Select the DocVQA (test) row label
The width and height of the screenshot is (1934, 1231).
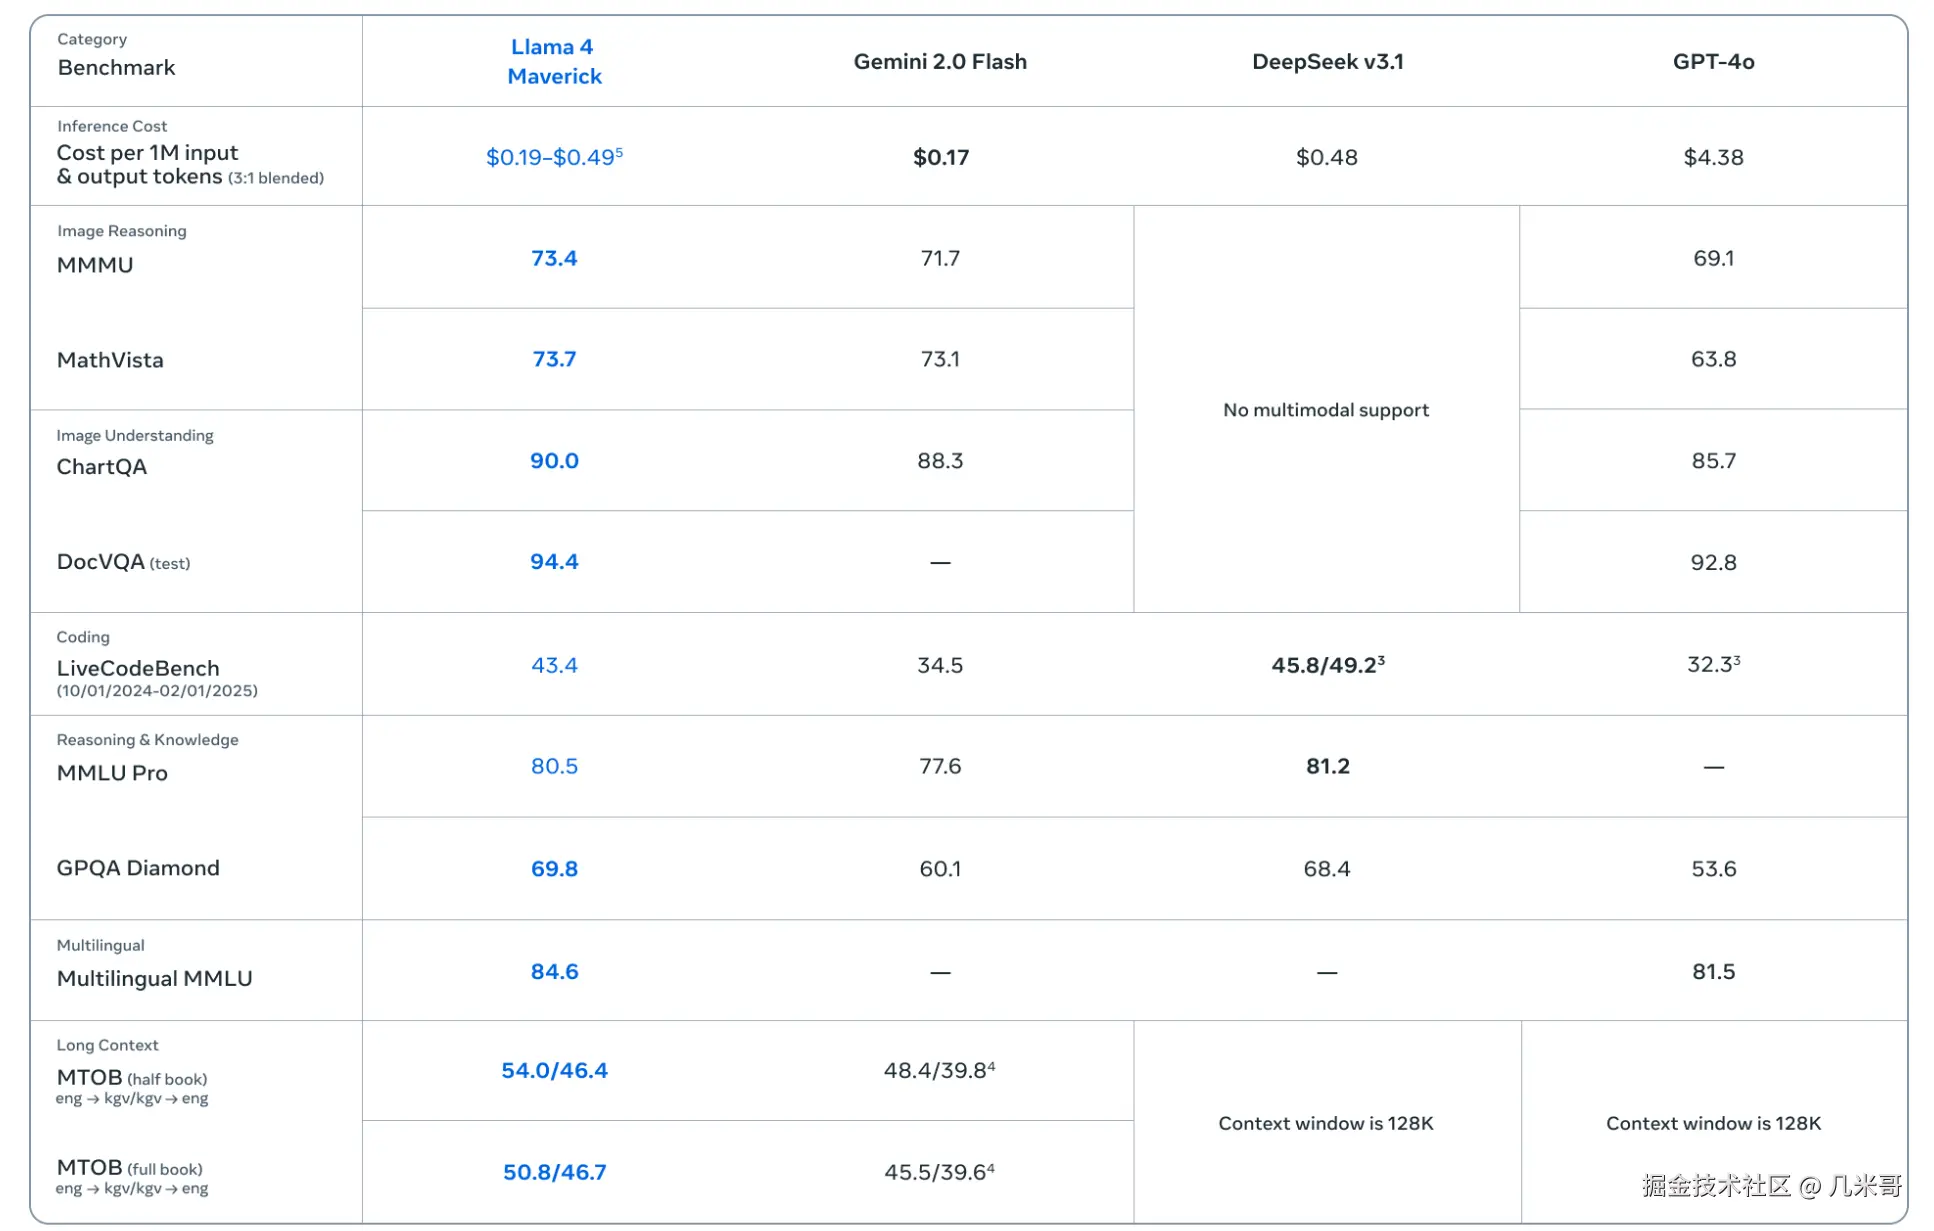[x=122, y=562]
